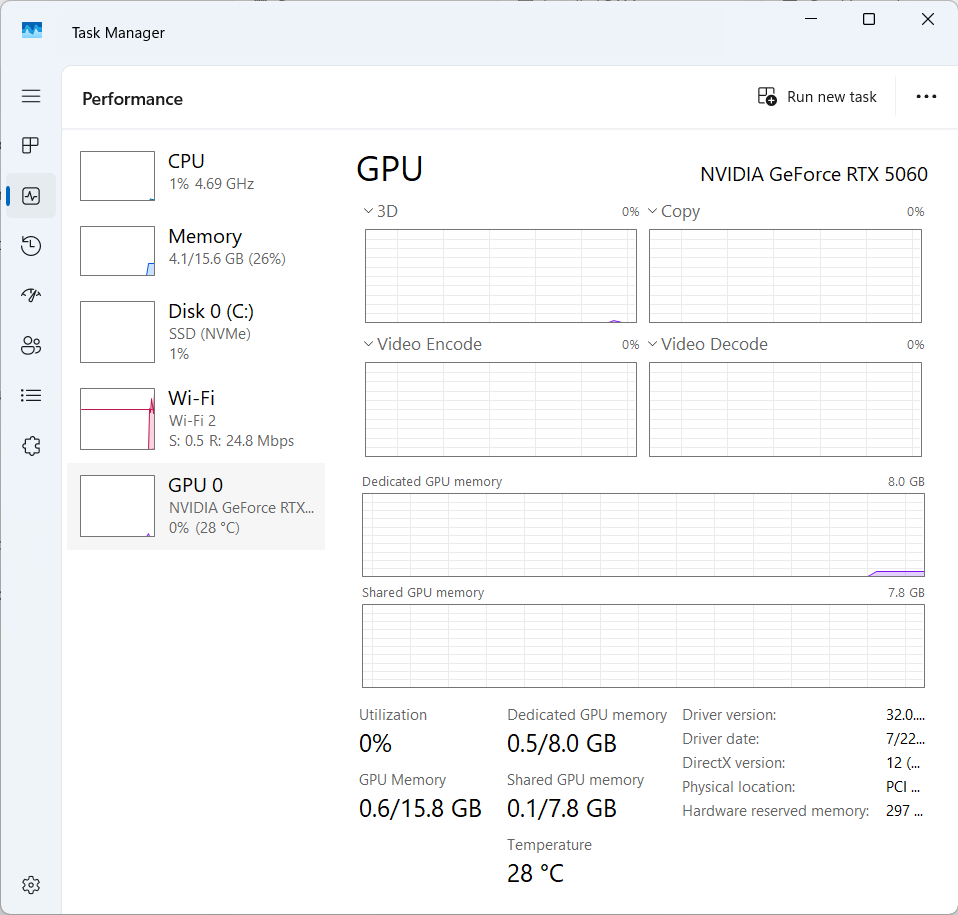958x915 pixels.
Task: Select the GPU 0 entry
Action: (196, 506)
